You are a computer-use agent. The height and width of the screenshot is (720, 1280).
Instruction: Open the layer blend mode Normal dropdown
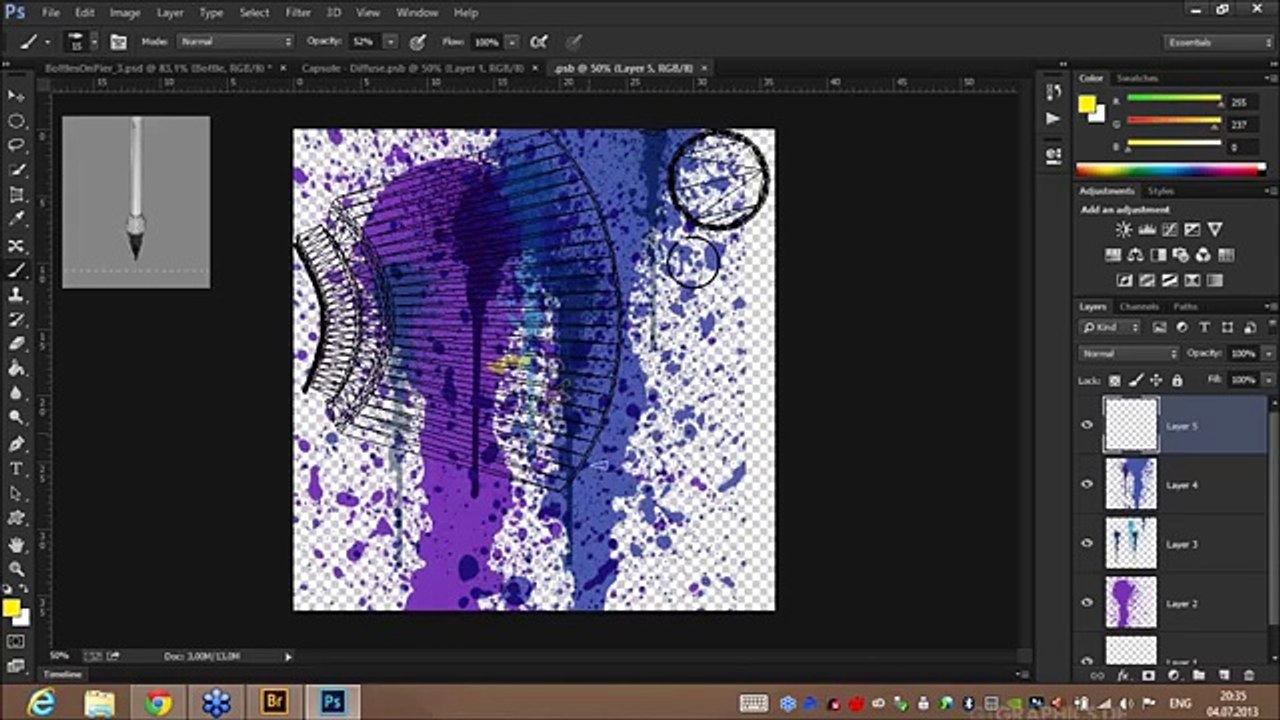1130,353
